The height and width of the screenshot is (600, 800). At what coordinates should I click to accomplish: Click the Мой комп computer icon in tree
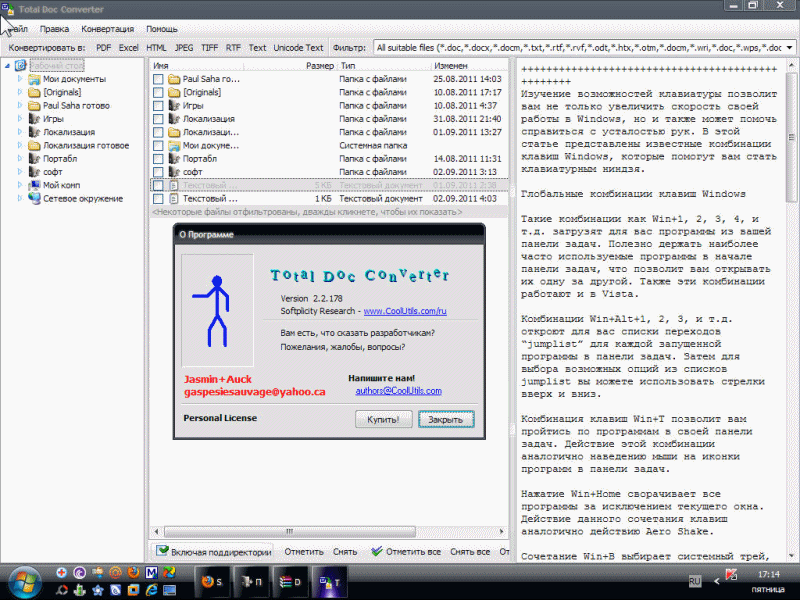[34, 185]
